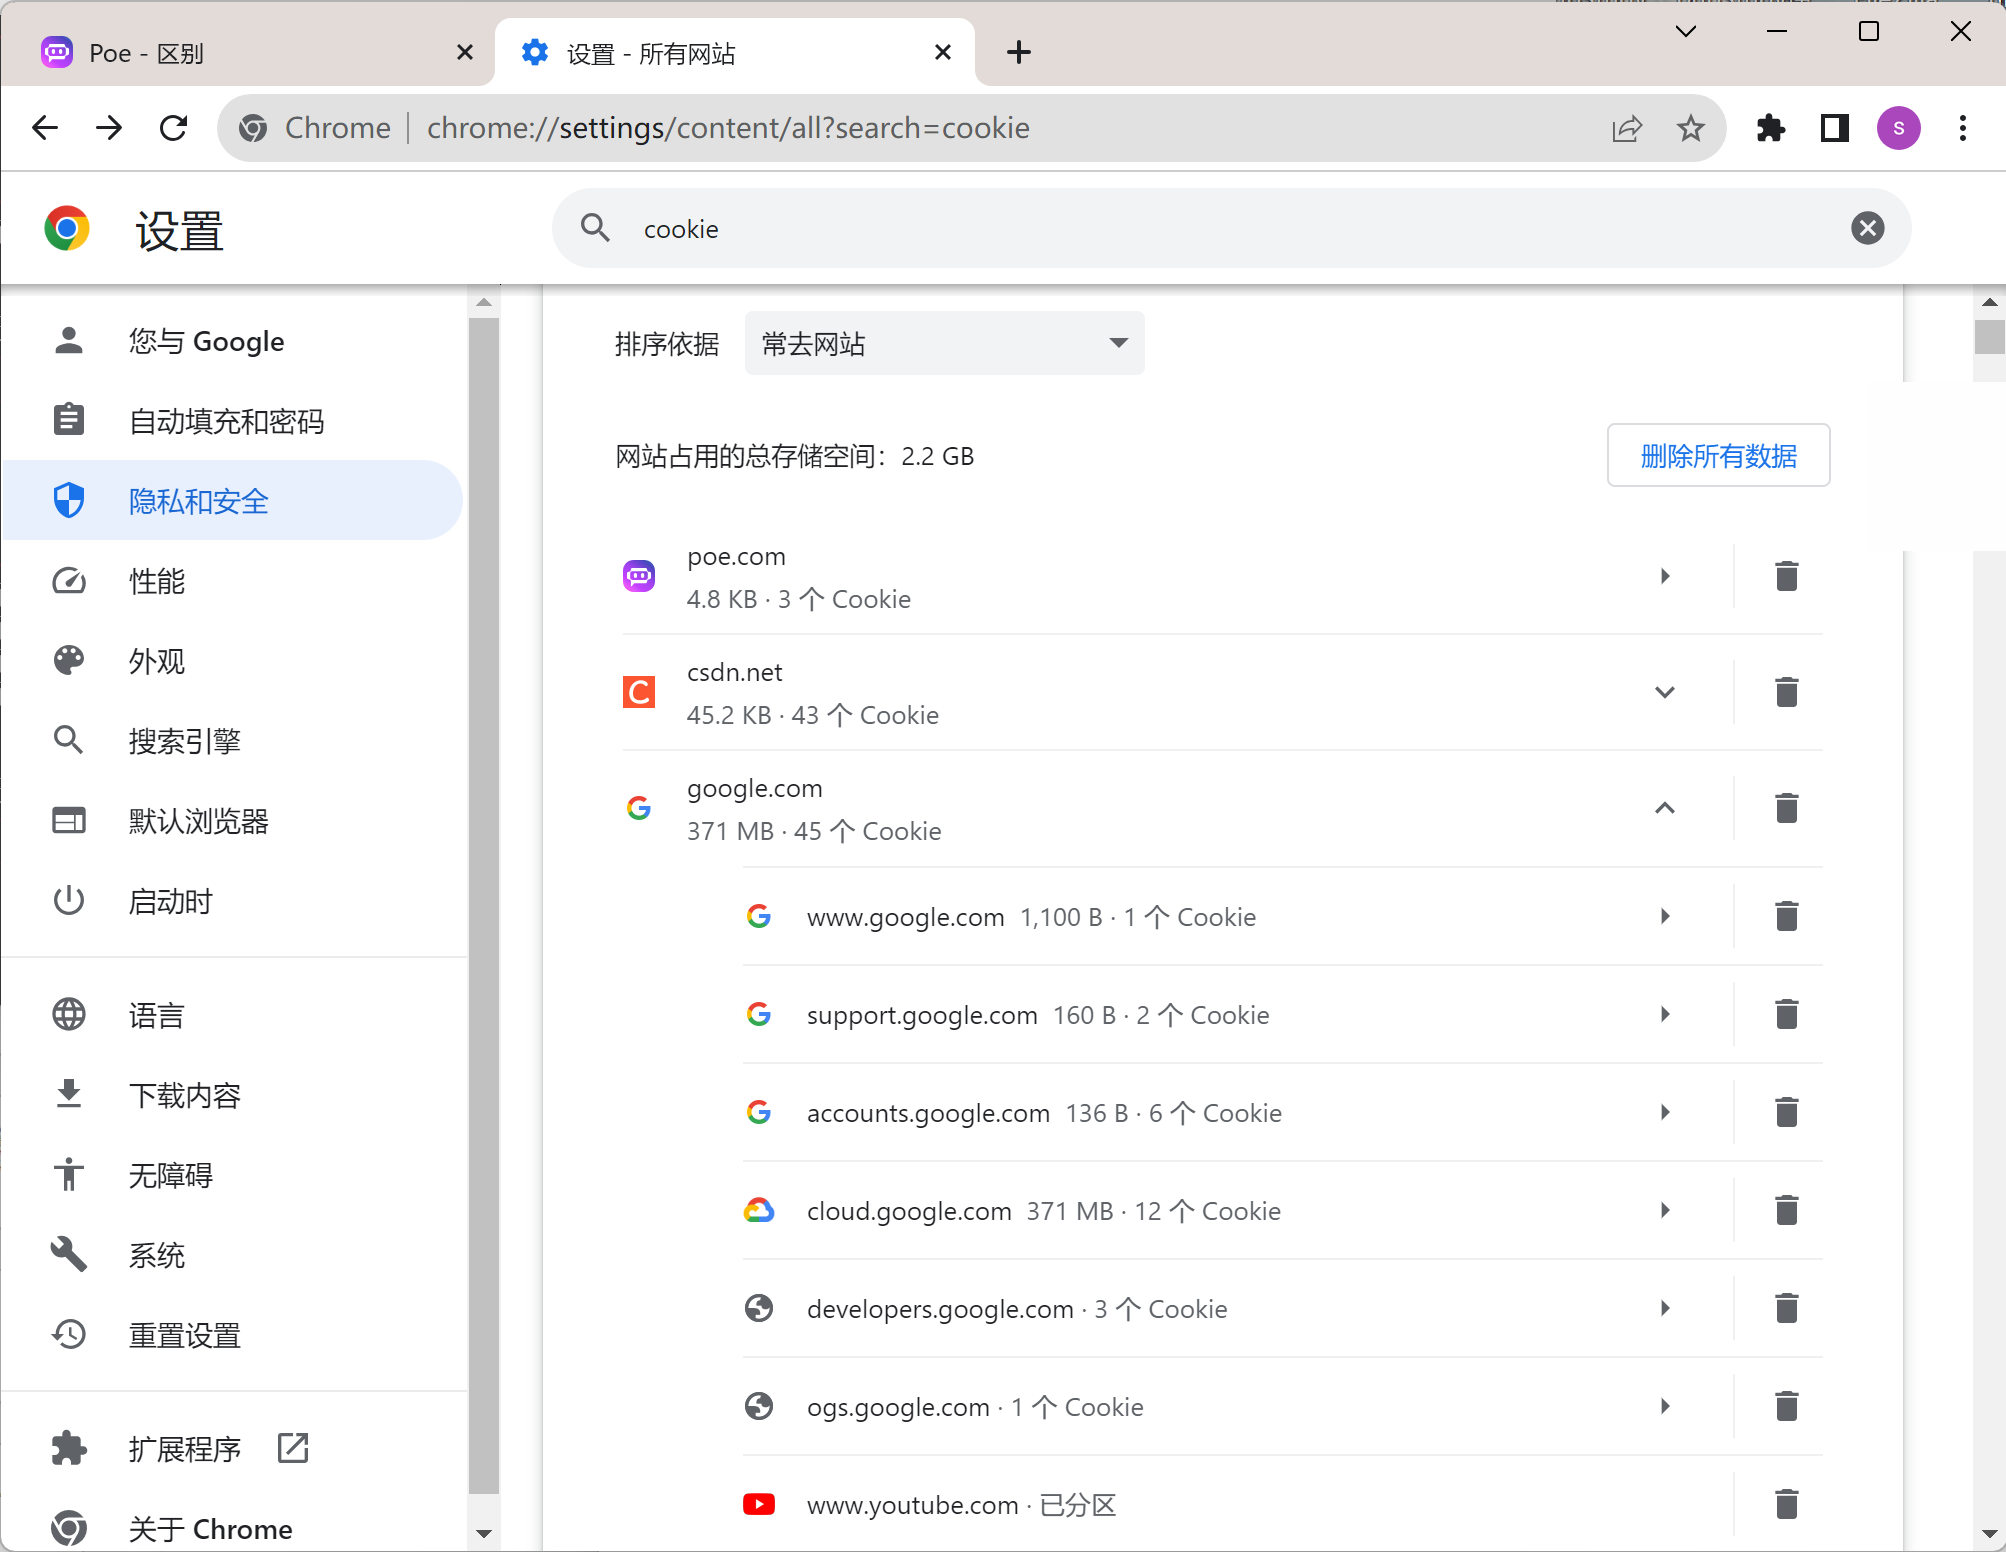The width and height of the screenshot is (2006, 1552).
Task: Collapse the google.com site group
Action: 1664,808
